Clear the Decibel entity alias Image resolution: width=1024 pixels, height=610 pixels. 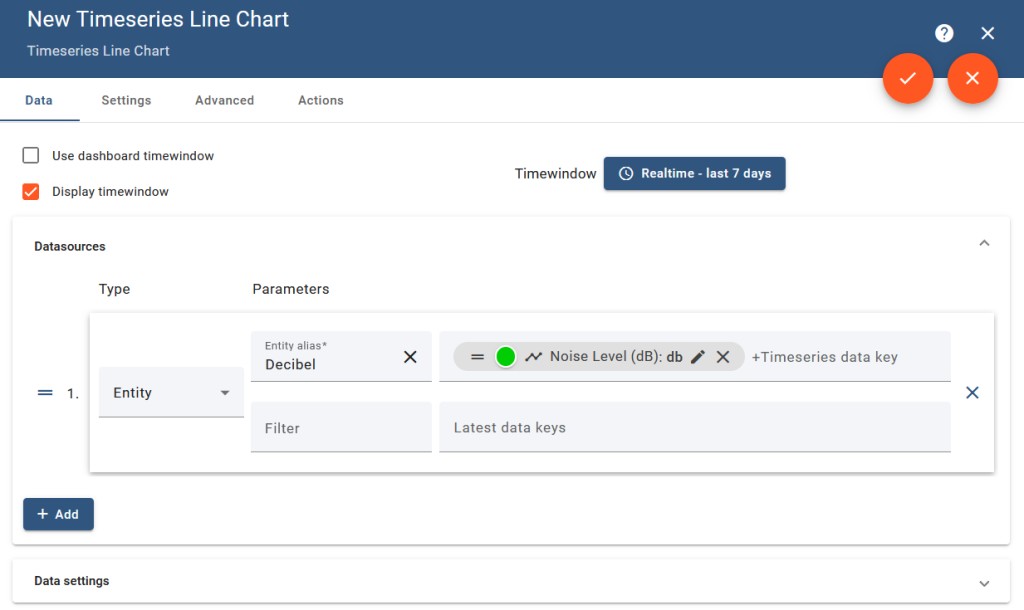coord(410,357)
